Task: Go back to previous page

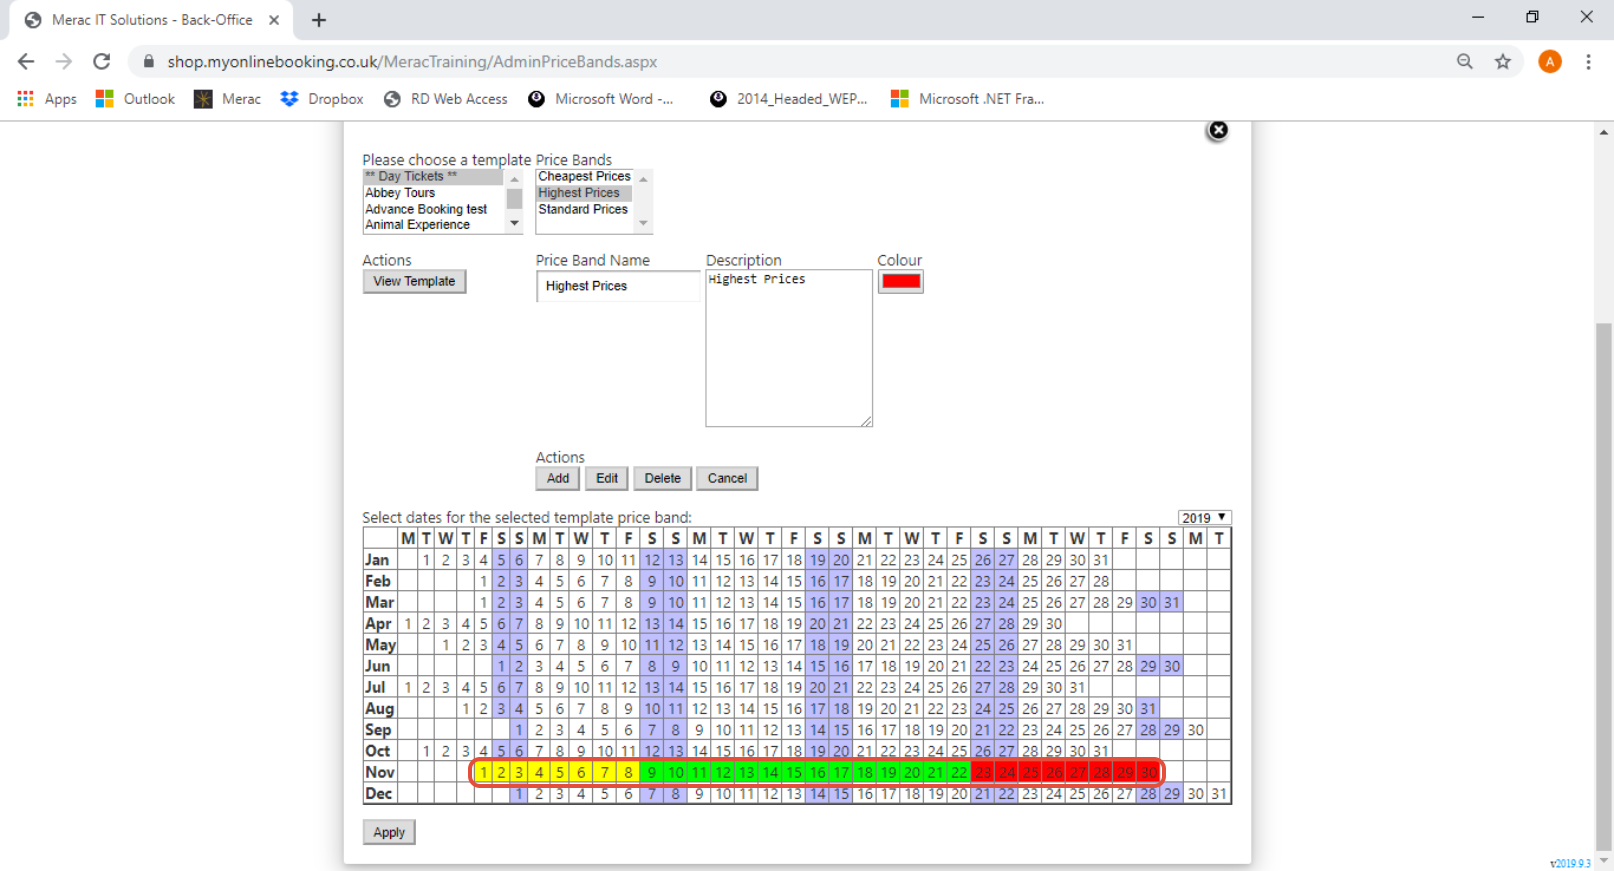Action: coord(26,62)
